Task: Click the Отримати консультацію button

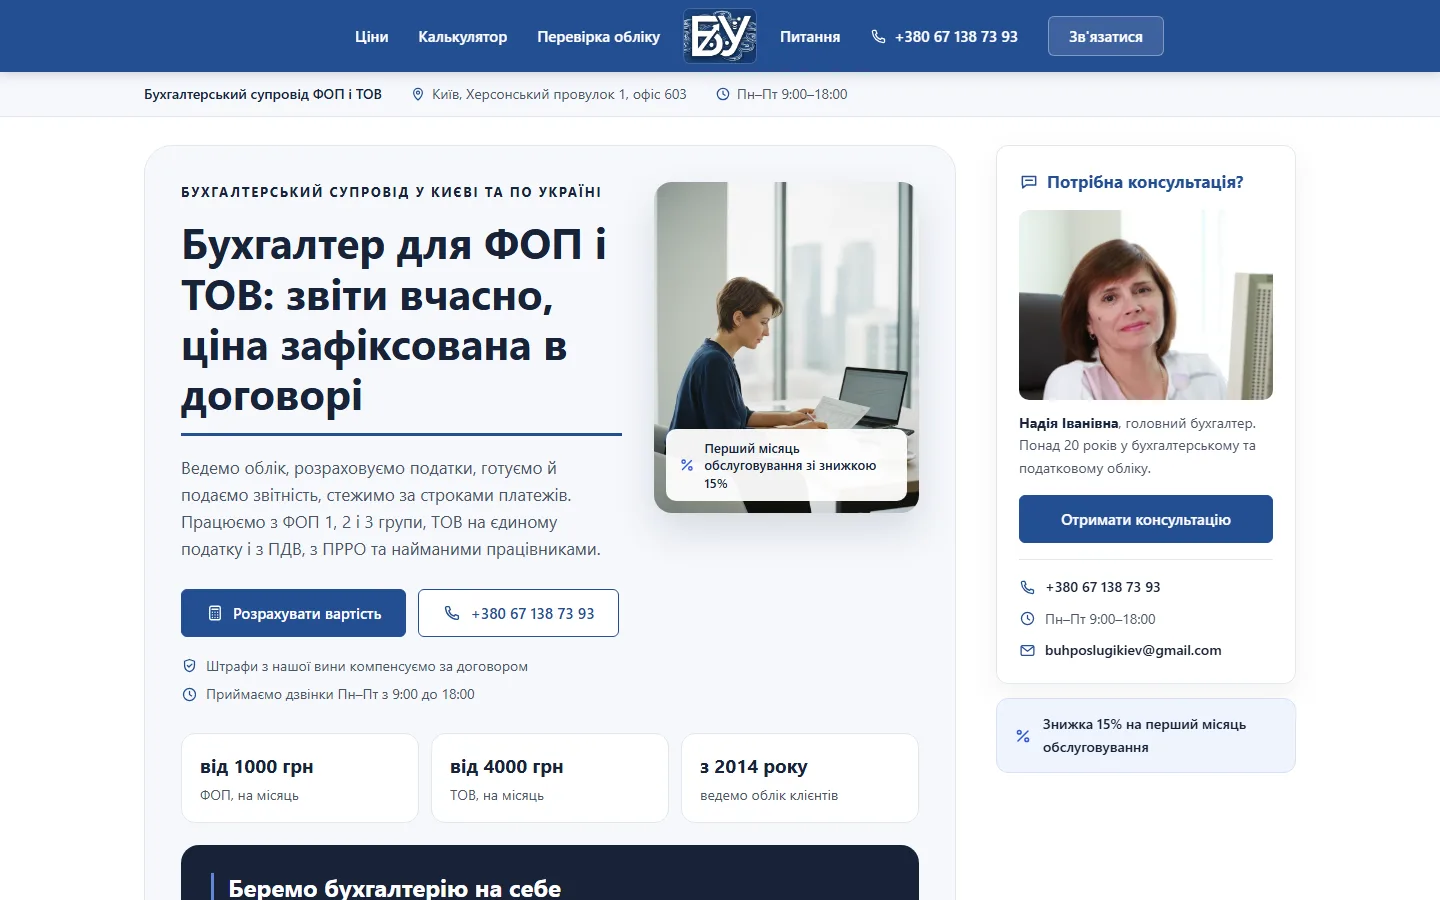Action: (x=1146, y=519)
